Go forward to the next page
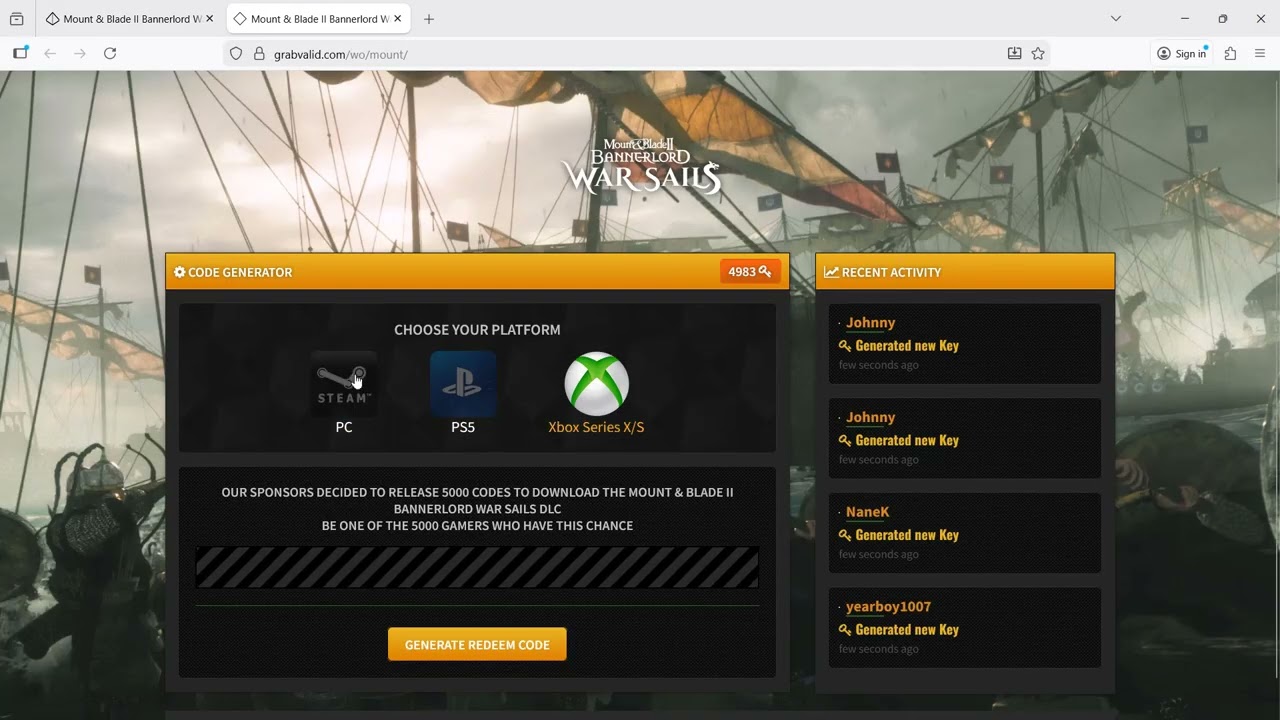The height and width of the screenshot is (720, 1280). [80, 54]
